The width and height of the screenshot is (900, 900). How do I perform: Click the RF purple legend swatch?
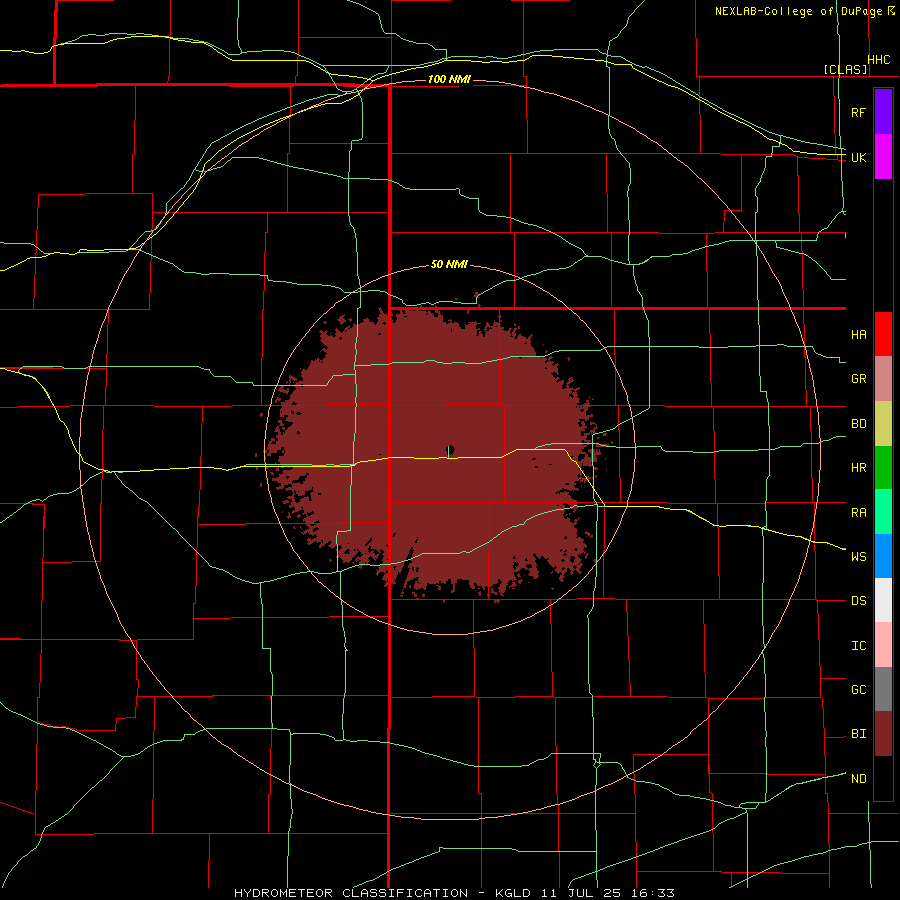883,112
